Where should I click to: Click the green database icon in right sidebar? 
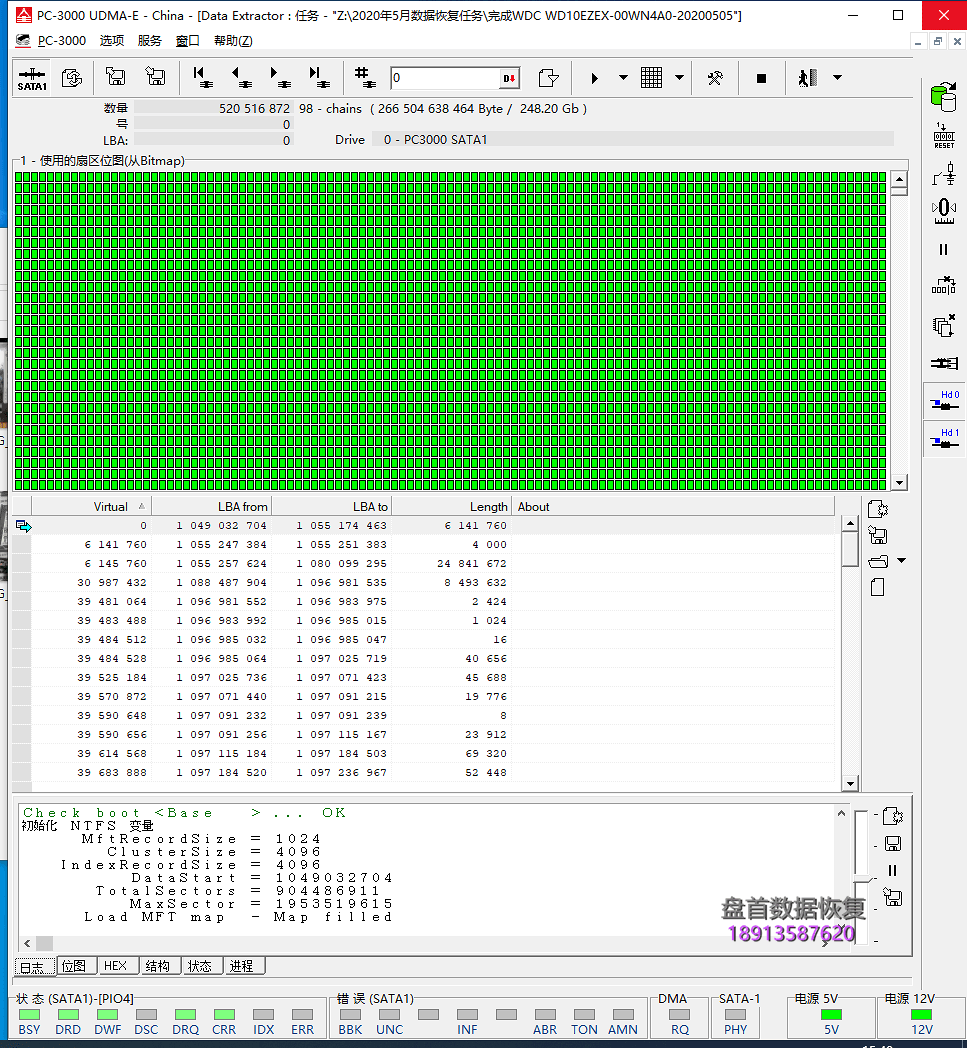click(x=944, y=97)
